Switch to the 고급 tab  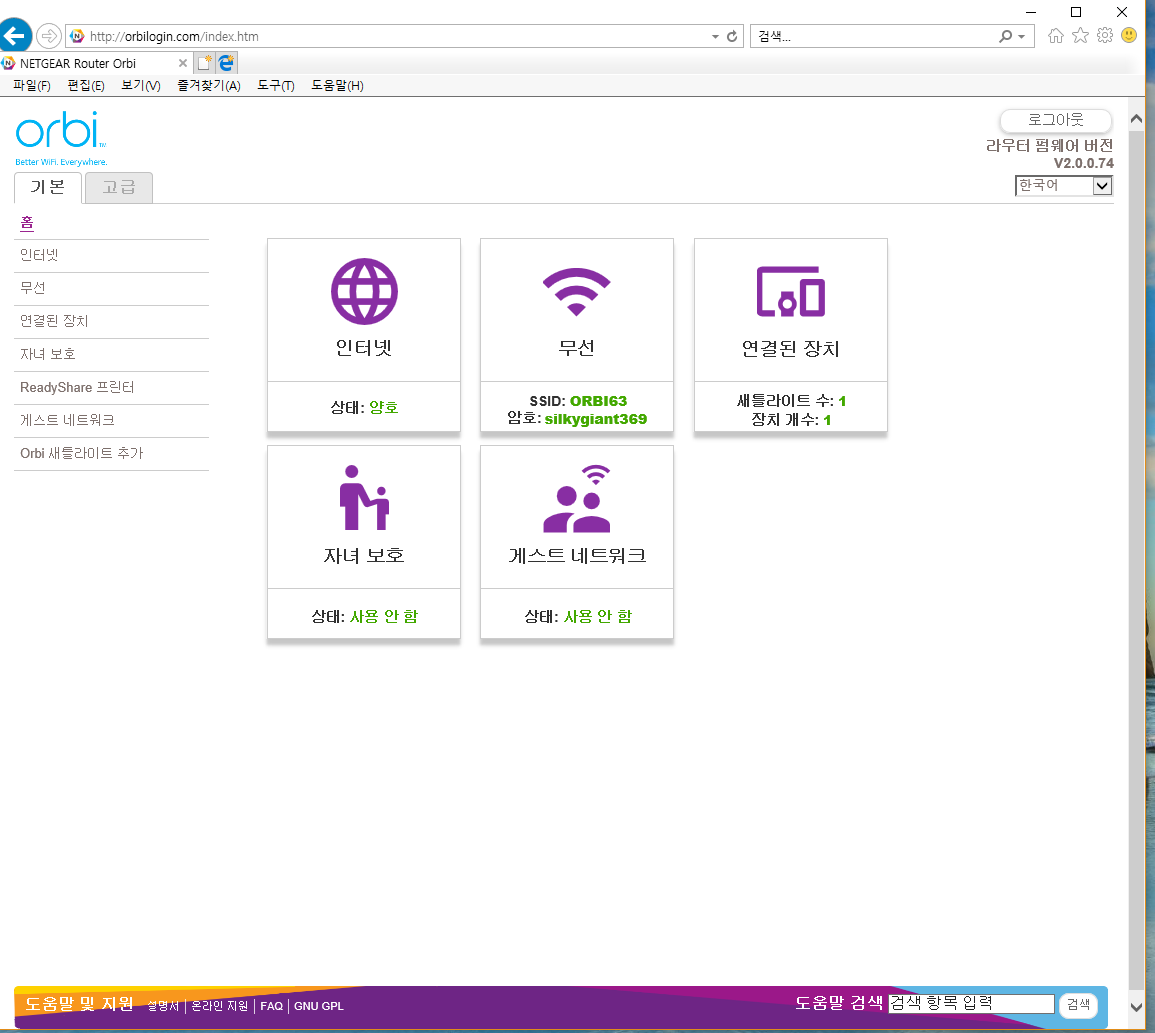click(x=119, y=187)
